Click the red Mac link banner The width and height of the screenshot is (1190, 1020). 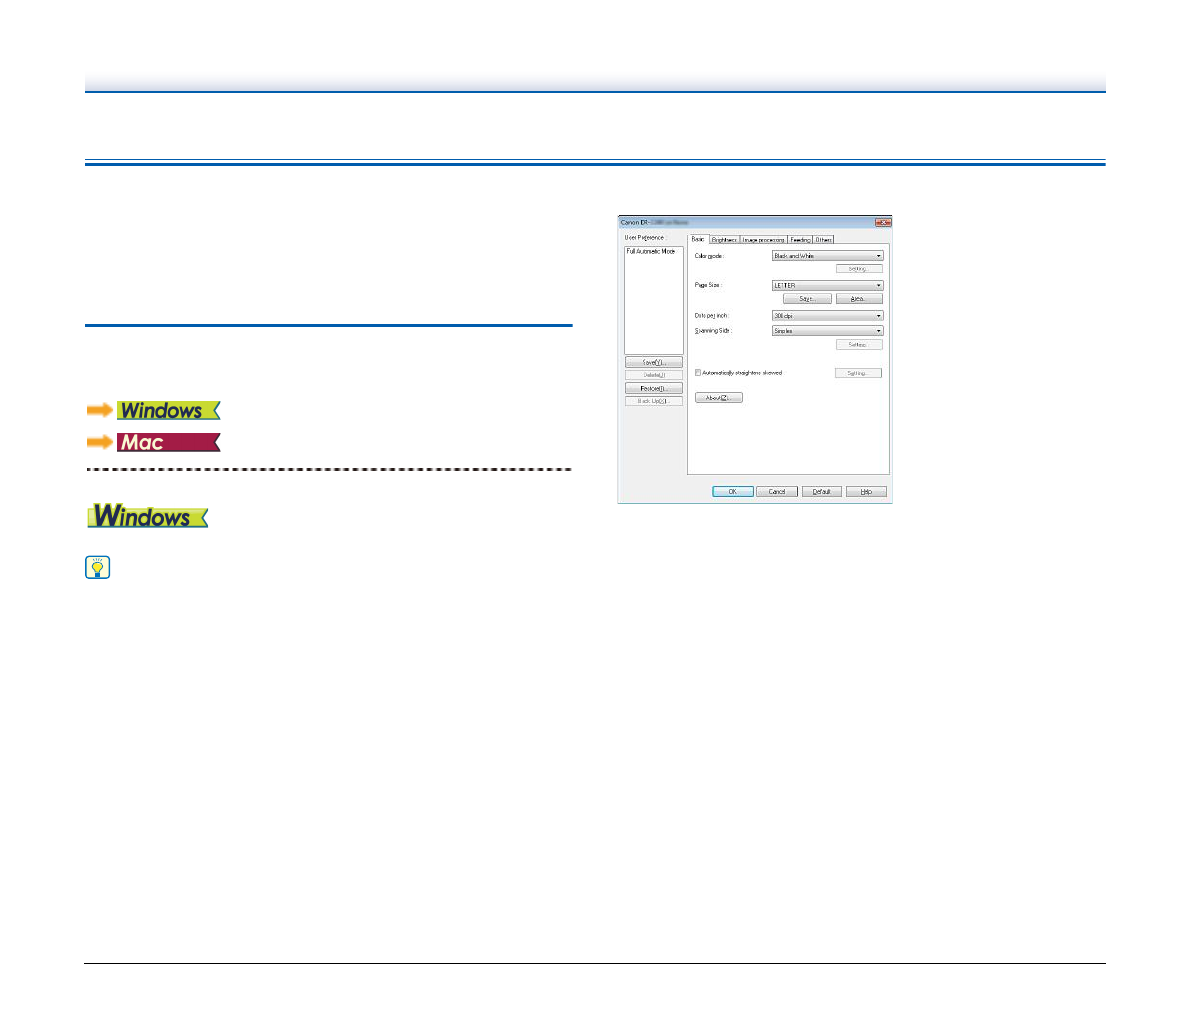coord(167,442)
